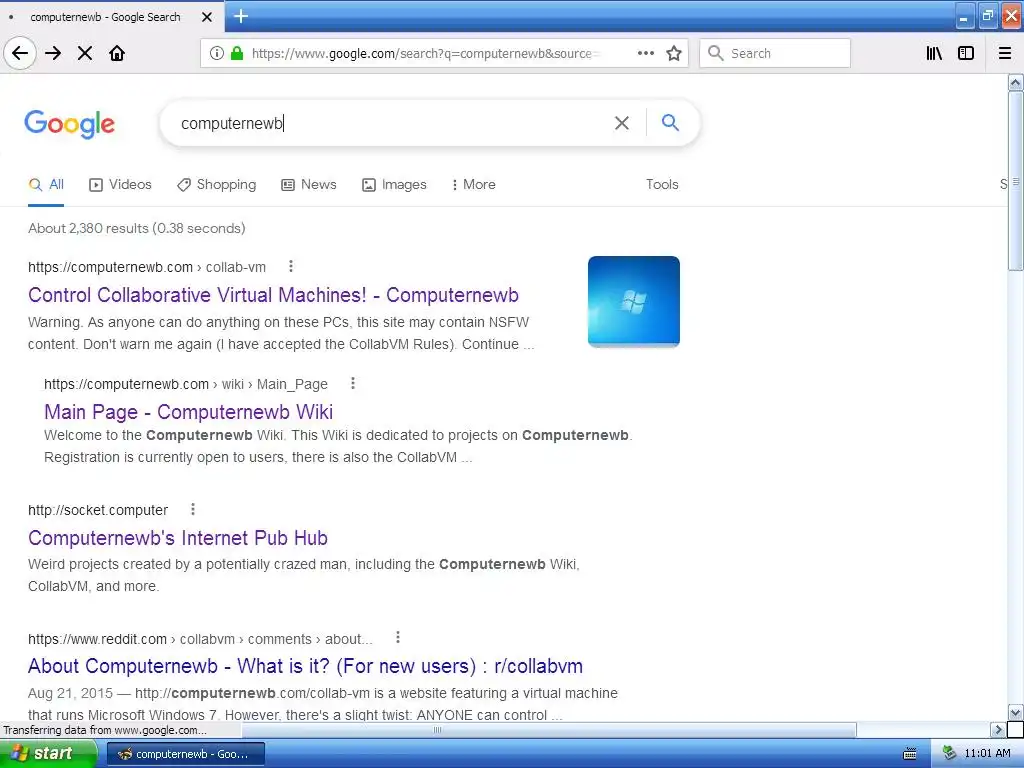Open Control Collaborative Virtual Machines link
The image size is (1024, 768).
[x=274, y=295]
